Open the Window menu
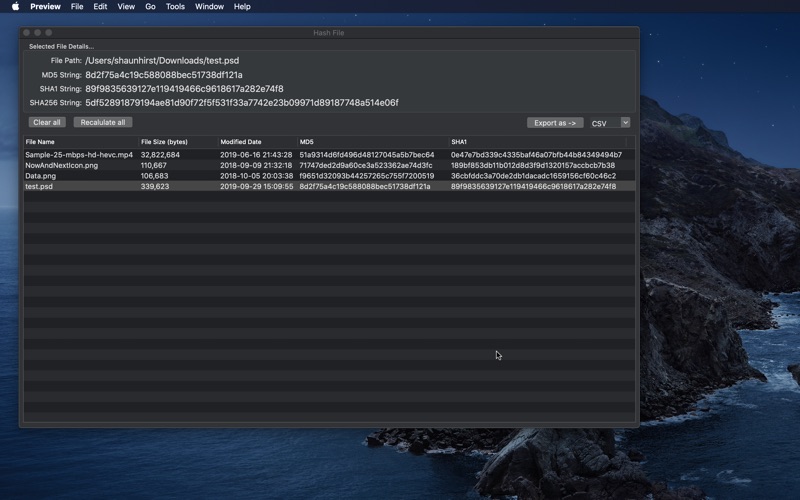The width and height of the screenshot is (800, 500). (209, 7)
